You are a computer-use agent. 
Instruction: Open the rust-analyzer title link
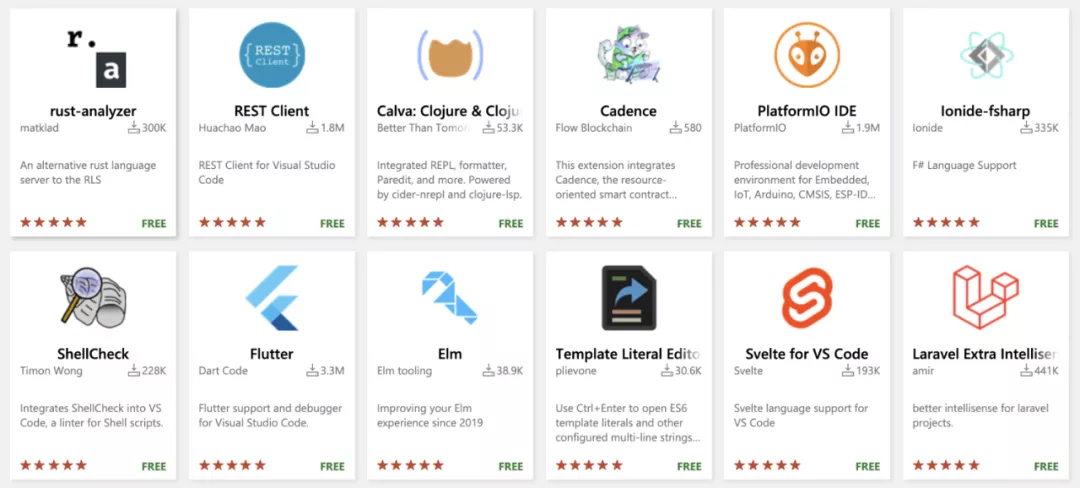pyautogui.click(x=93, y=111)
